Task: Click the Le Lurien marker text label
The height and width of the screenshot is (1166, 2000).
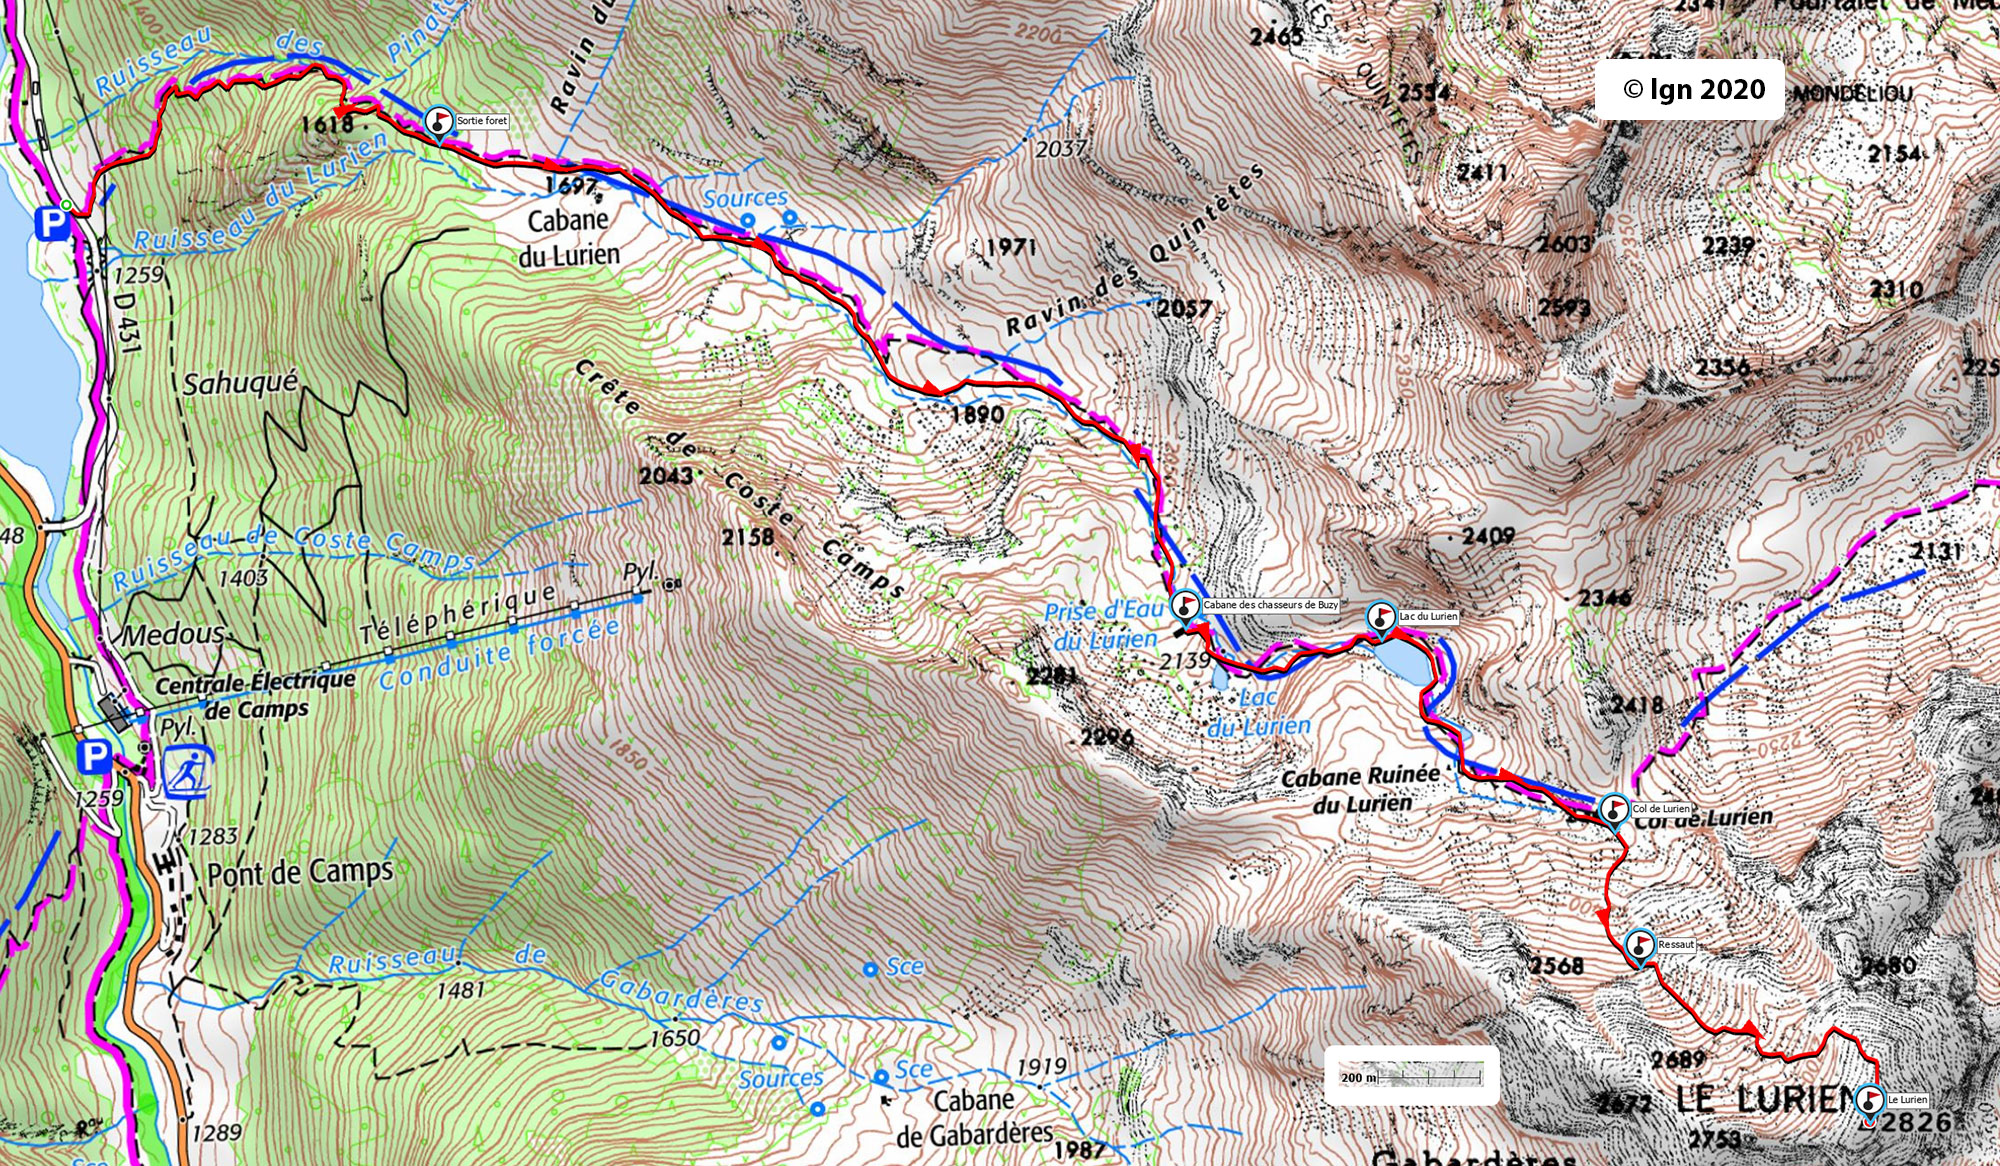Action: tap(1908, 1100)
